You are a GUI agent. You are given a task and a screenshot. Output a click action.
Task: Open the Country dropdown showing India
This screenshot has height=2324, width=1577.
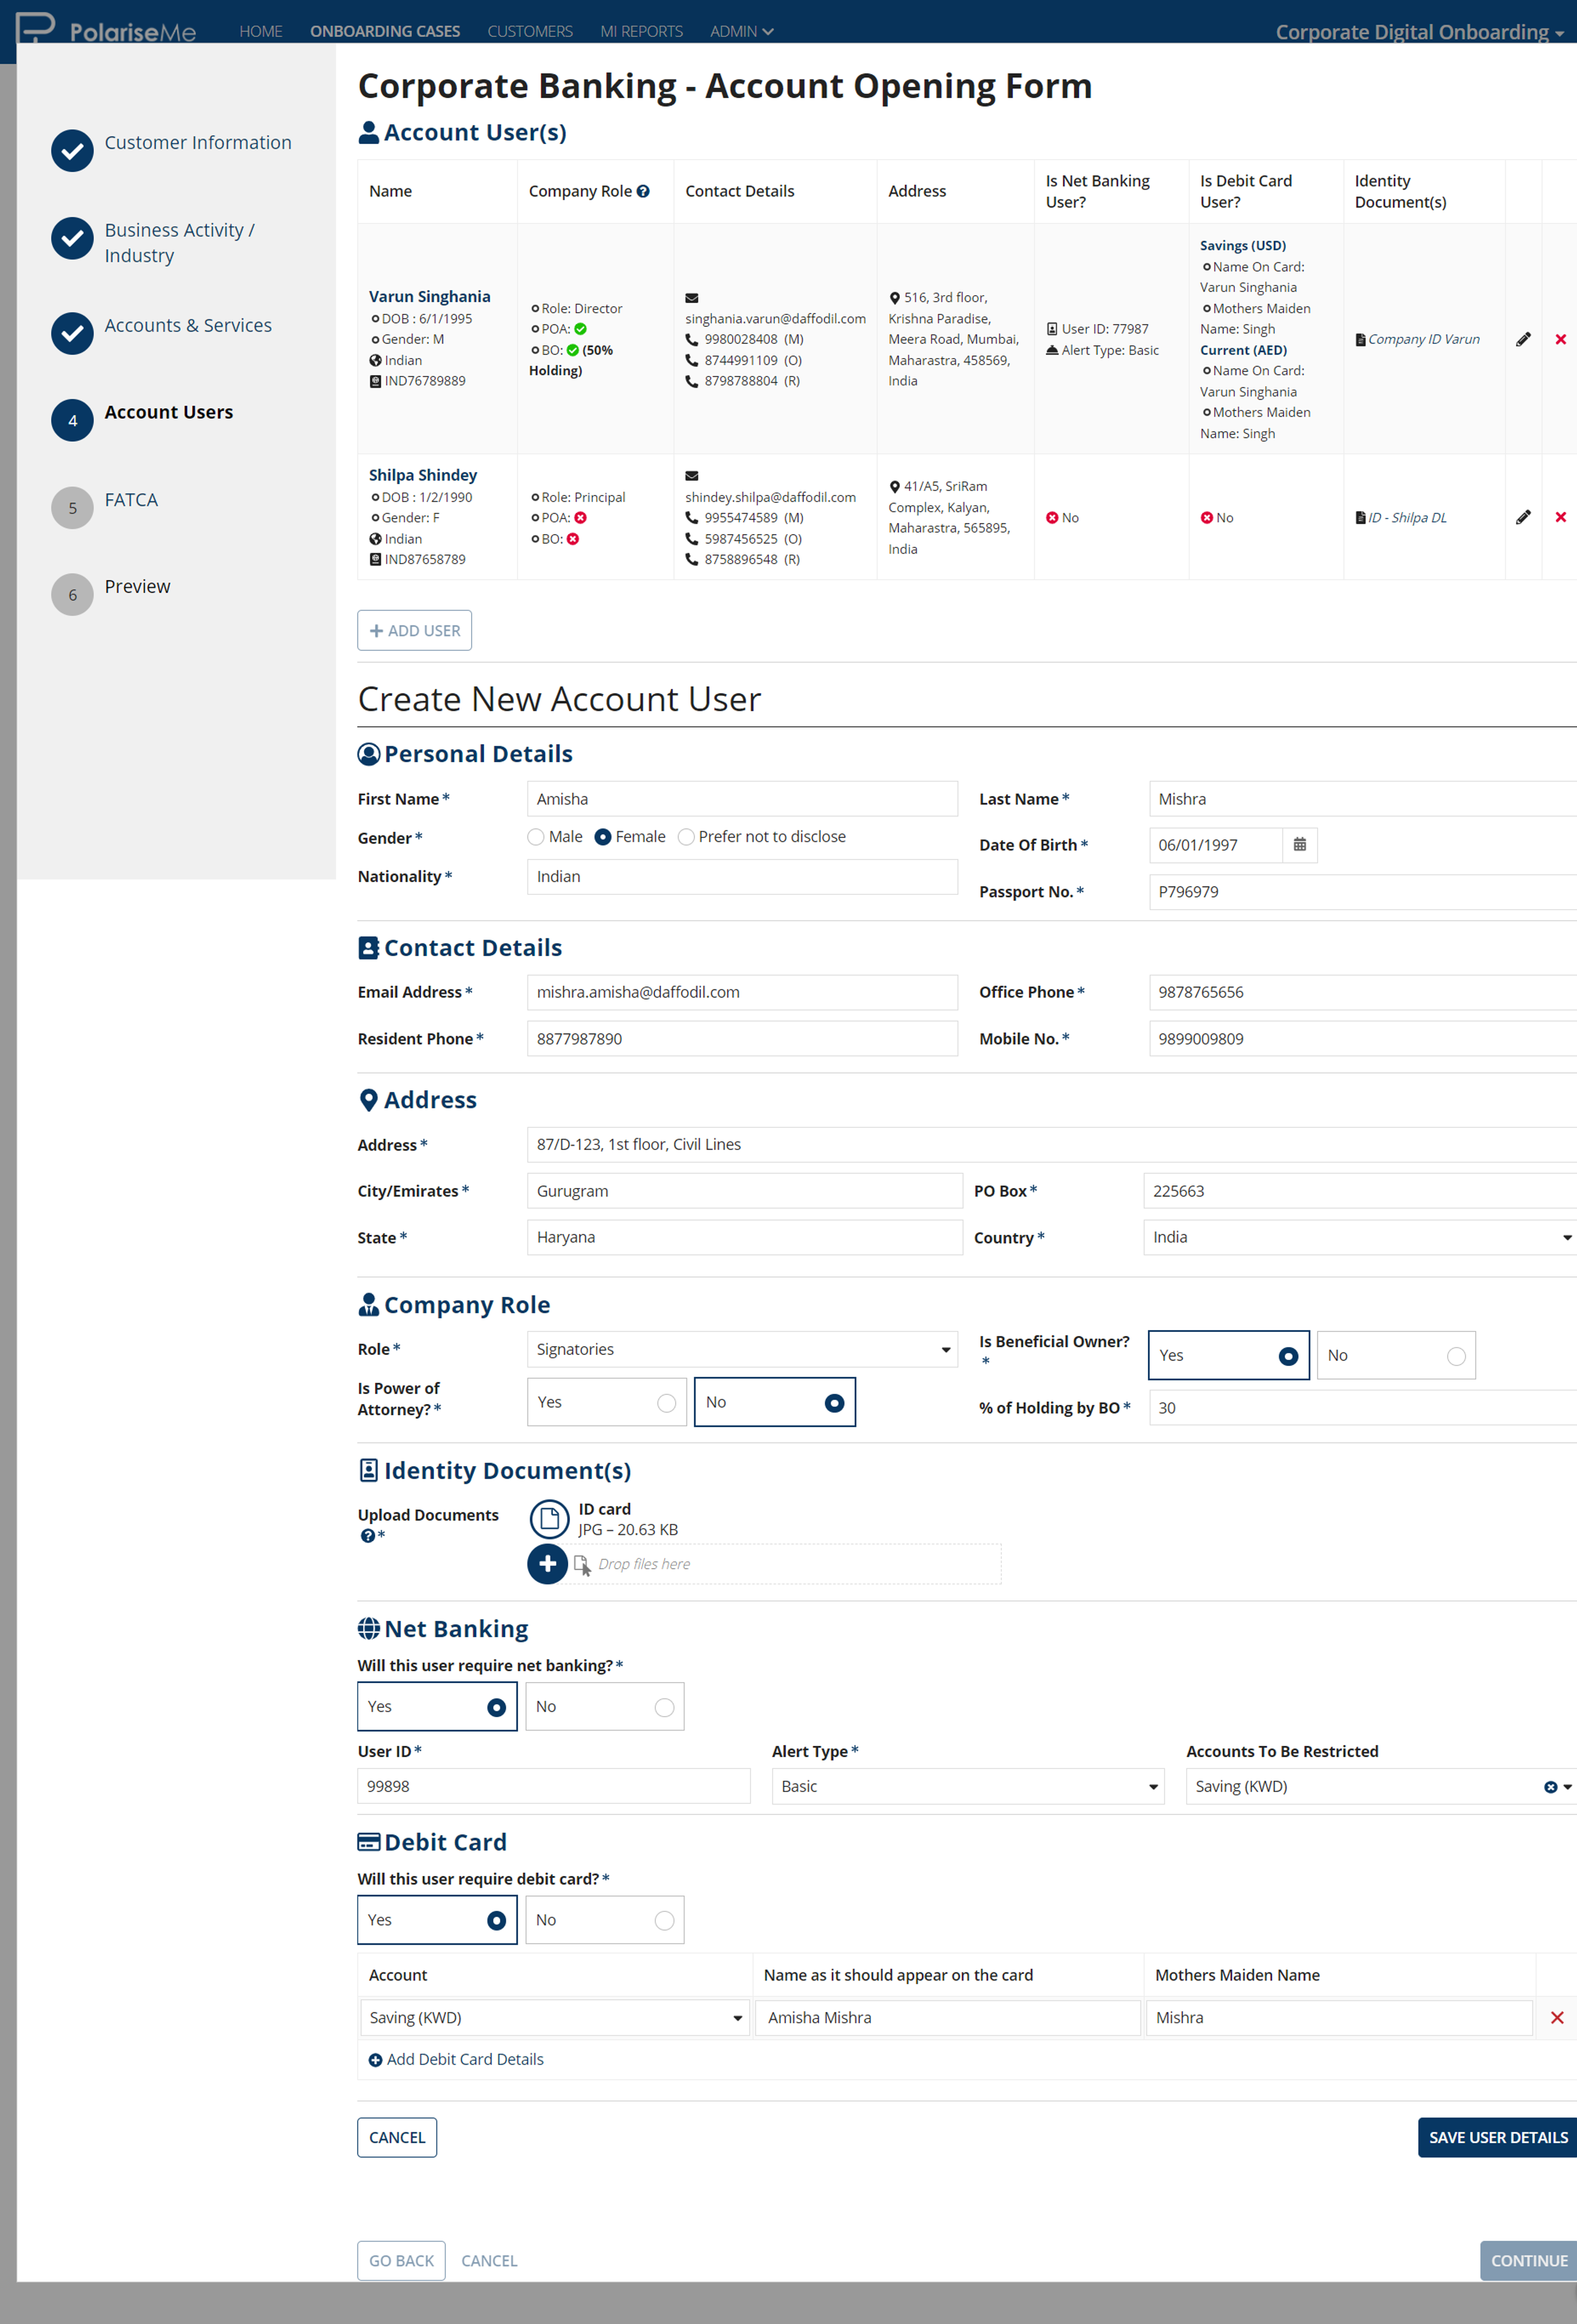1360,1237
